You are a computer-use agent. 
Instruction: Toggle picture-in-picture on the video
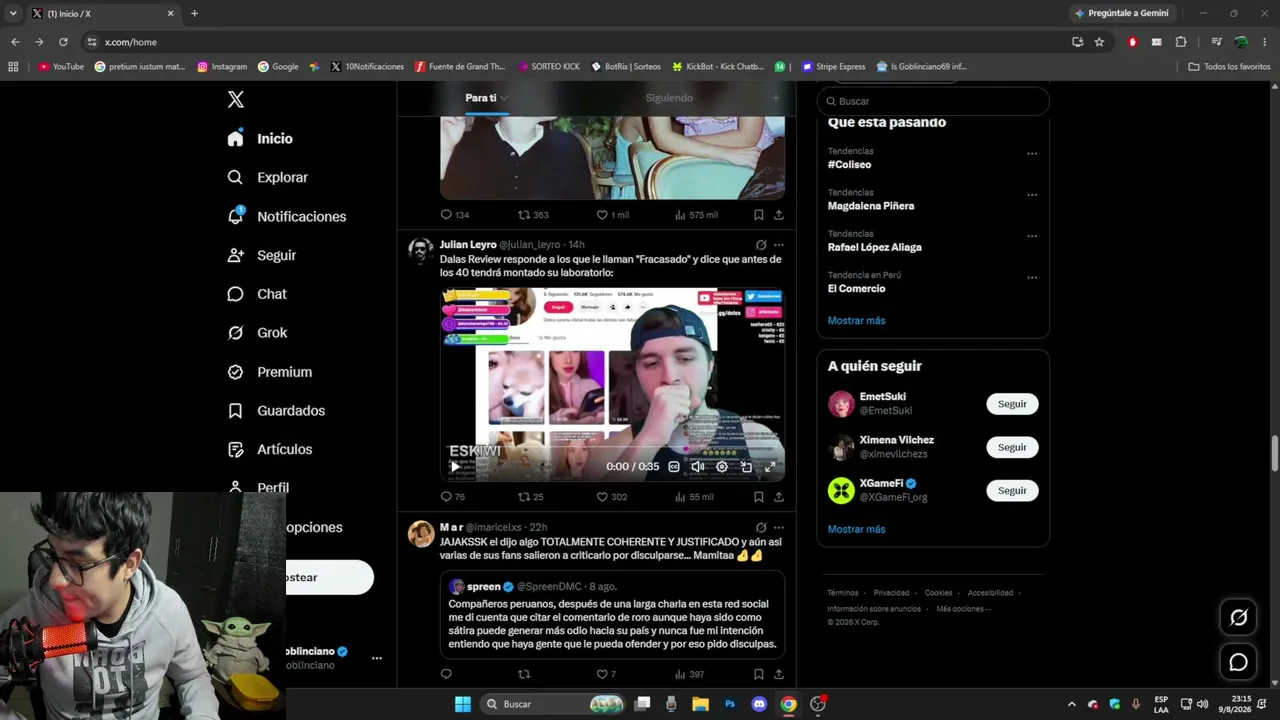coord(746,467)
